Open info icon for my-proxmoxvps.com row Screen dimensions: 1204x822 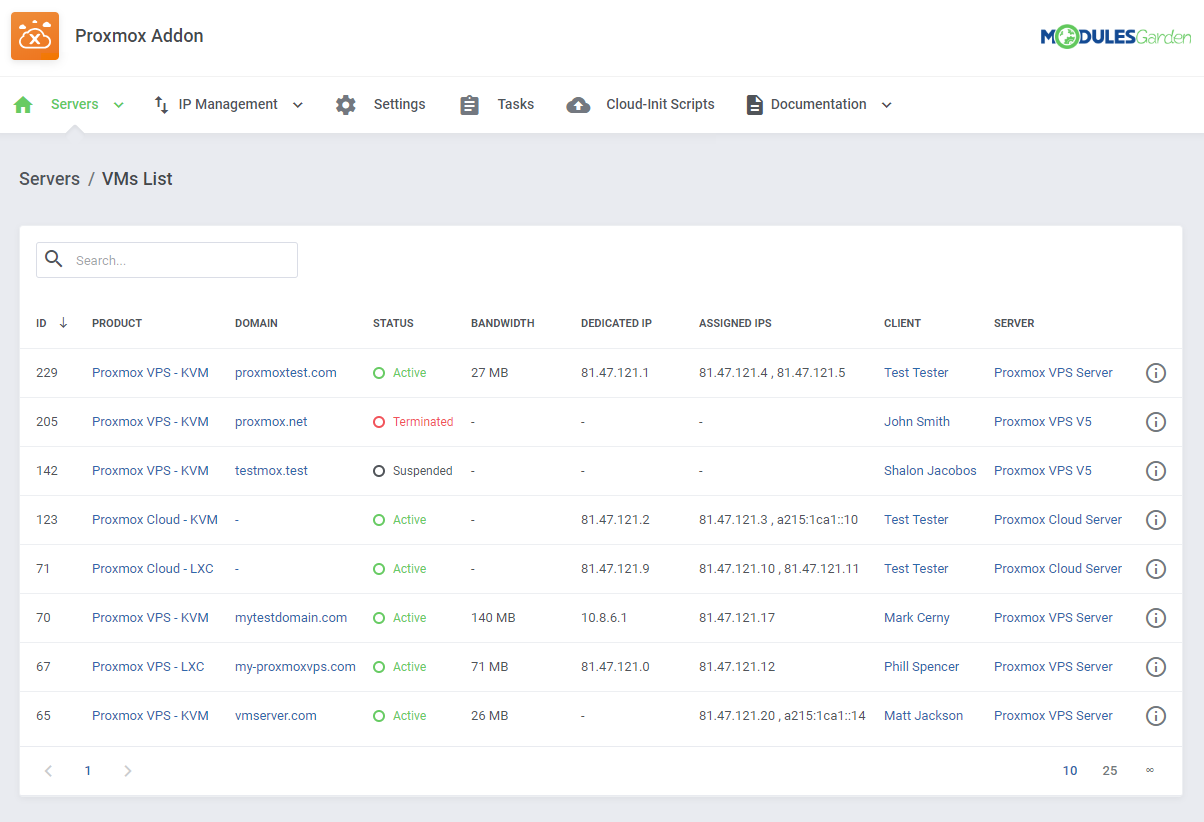point(1156,667)
